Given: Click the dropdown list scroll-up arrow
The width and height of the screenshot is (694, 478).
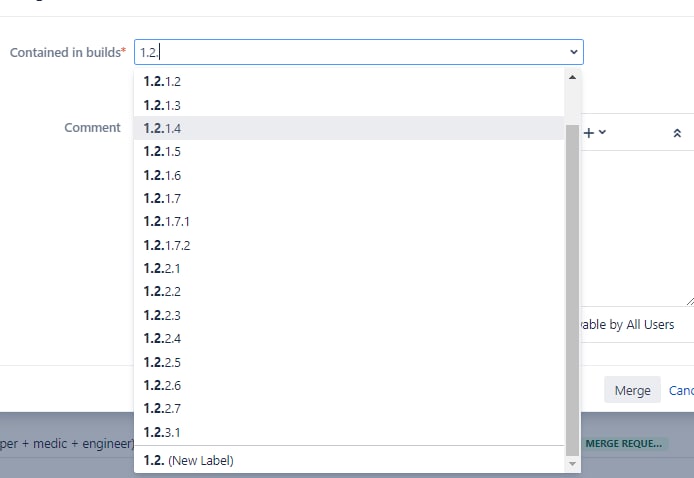Looking at the screenshot, I should [x=572, y=77].
